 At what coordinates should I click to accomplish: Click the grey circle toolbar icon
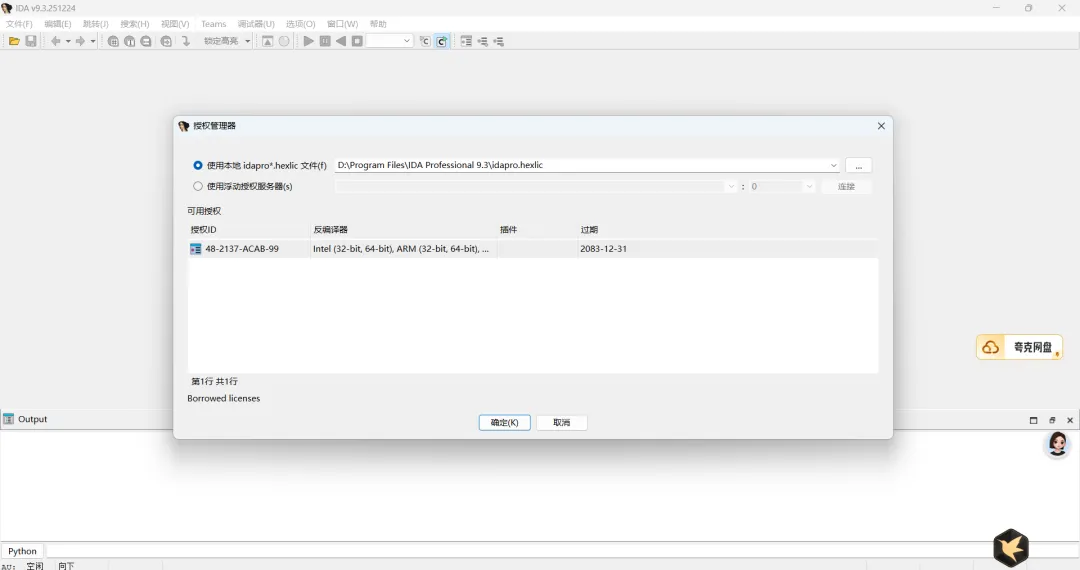click(284, 41)
